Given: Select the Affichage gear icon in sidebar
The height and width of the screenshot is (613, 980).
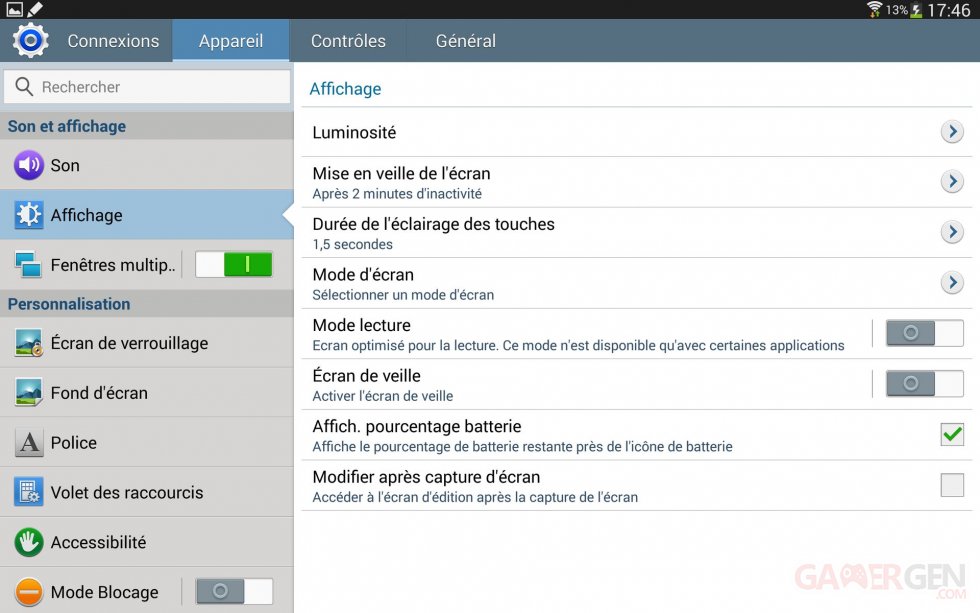Looking at the screenshot, I should pos(29,215).
